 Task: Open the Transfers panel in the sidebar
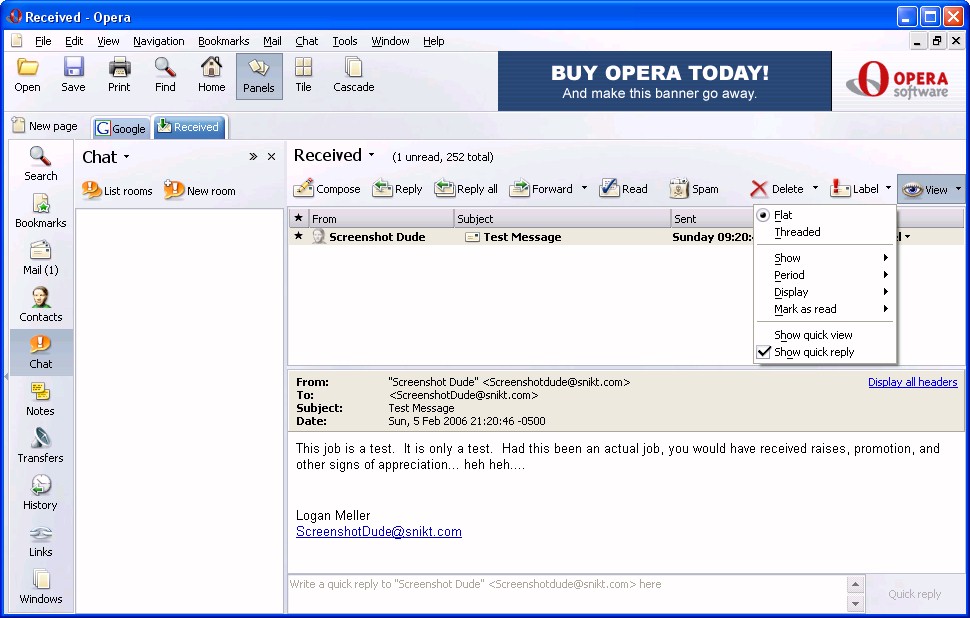click(40, 445)
